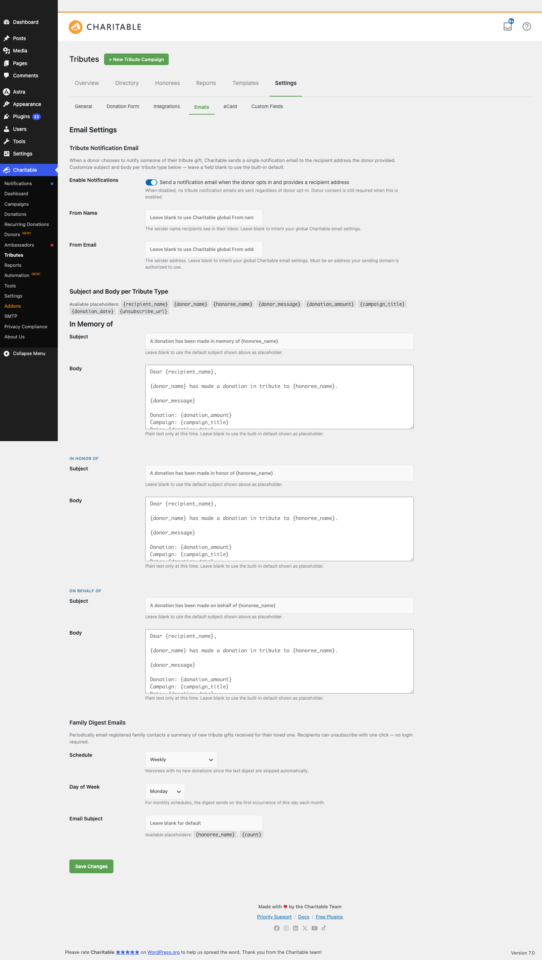
Task: Open the LinkedIn icon in footer
Action: tap(295, 928)
